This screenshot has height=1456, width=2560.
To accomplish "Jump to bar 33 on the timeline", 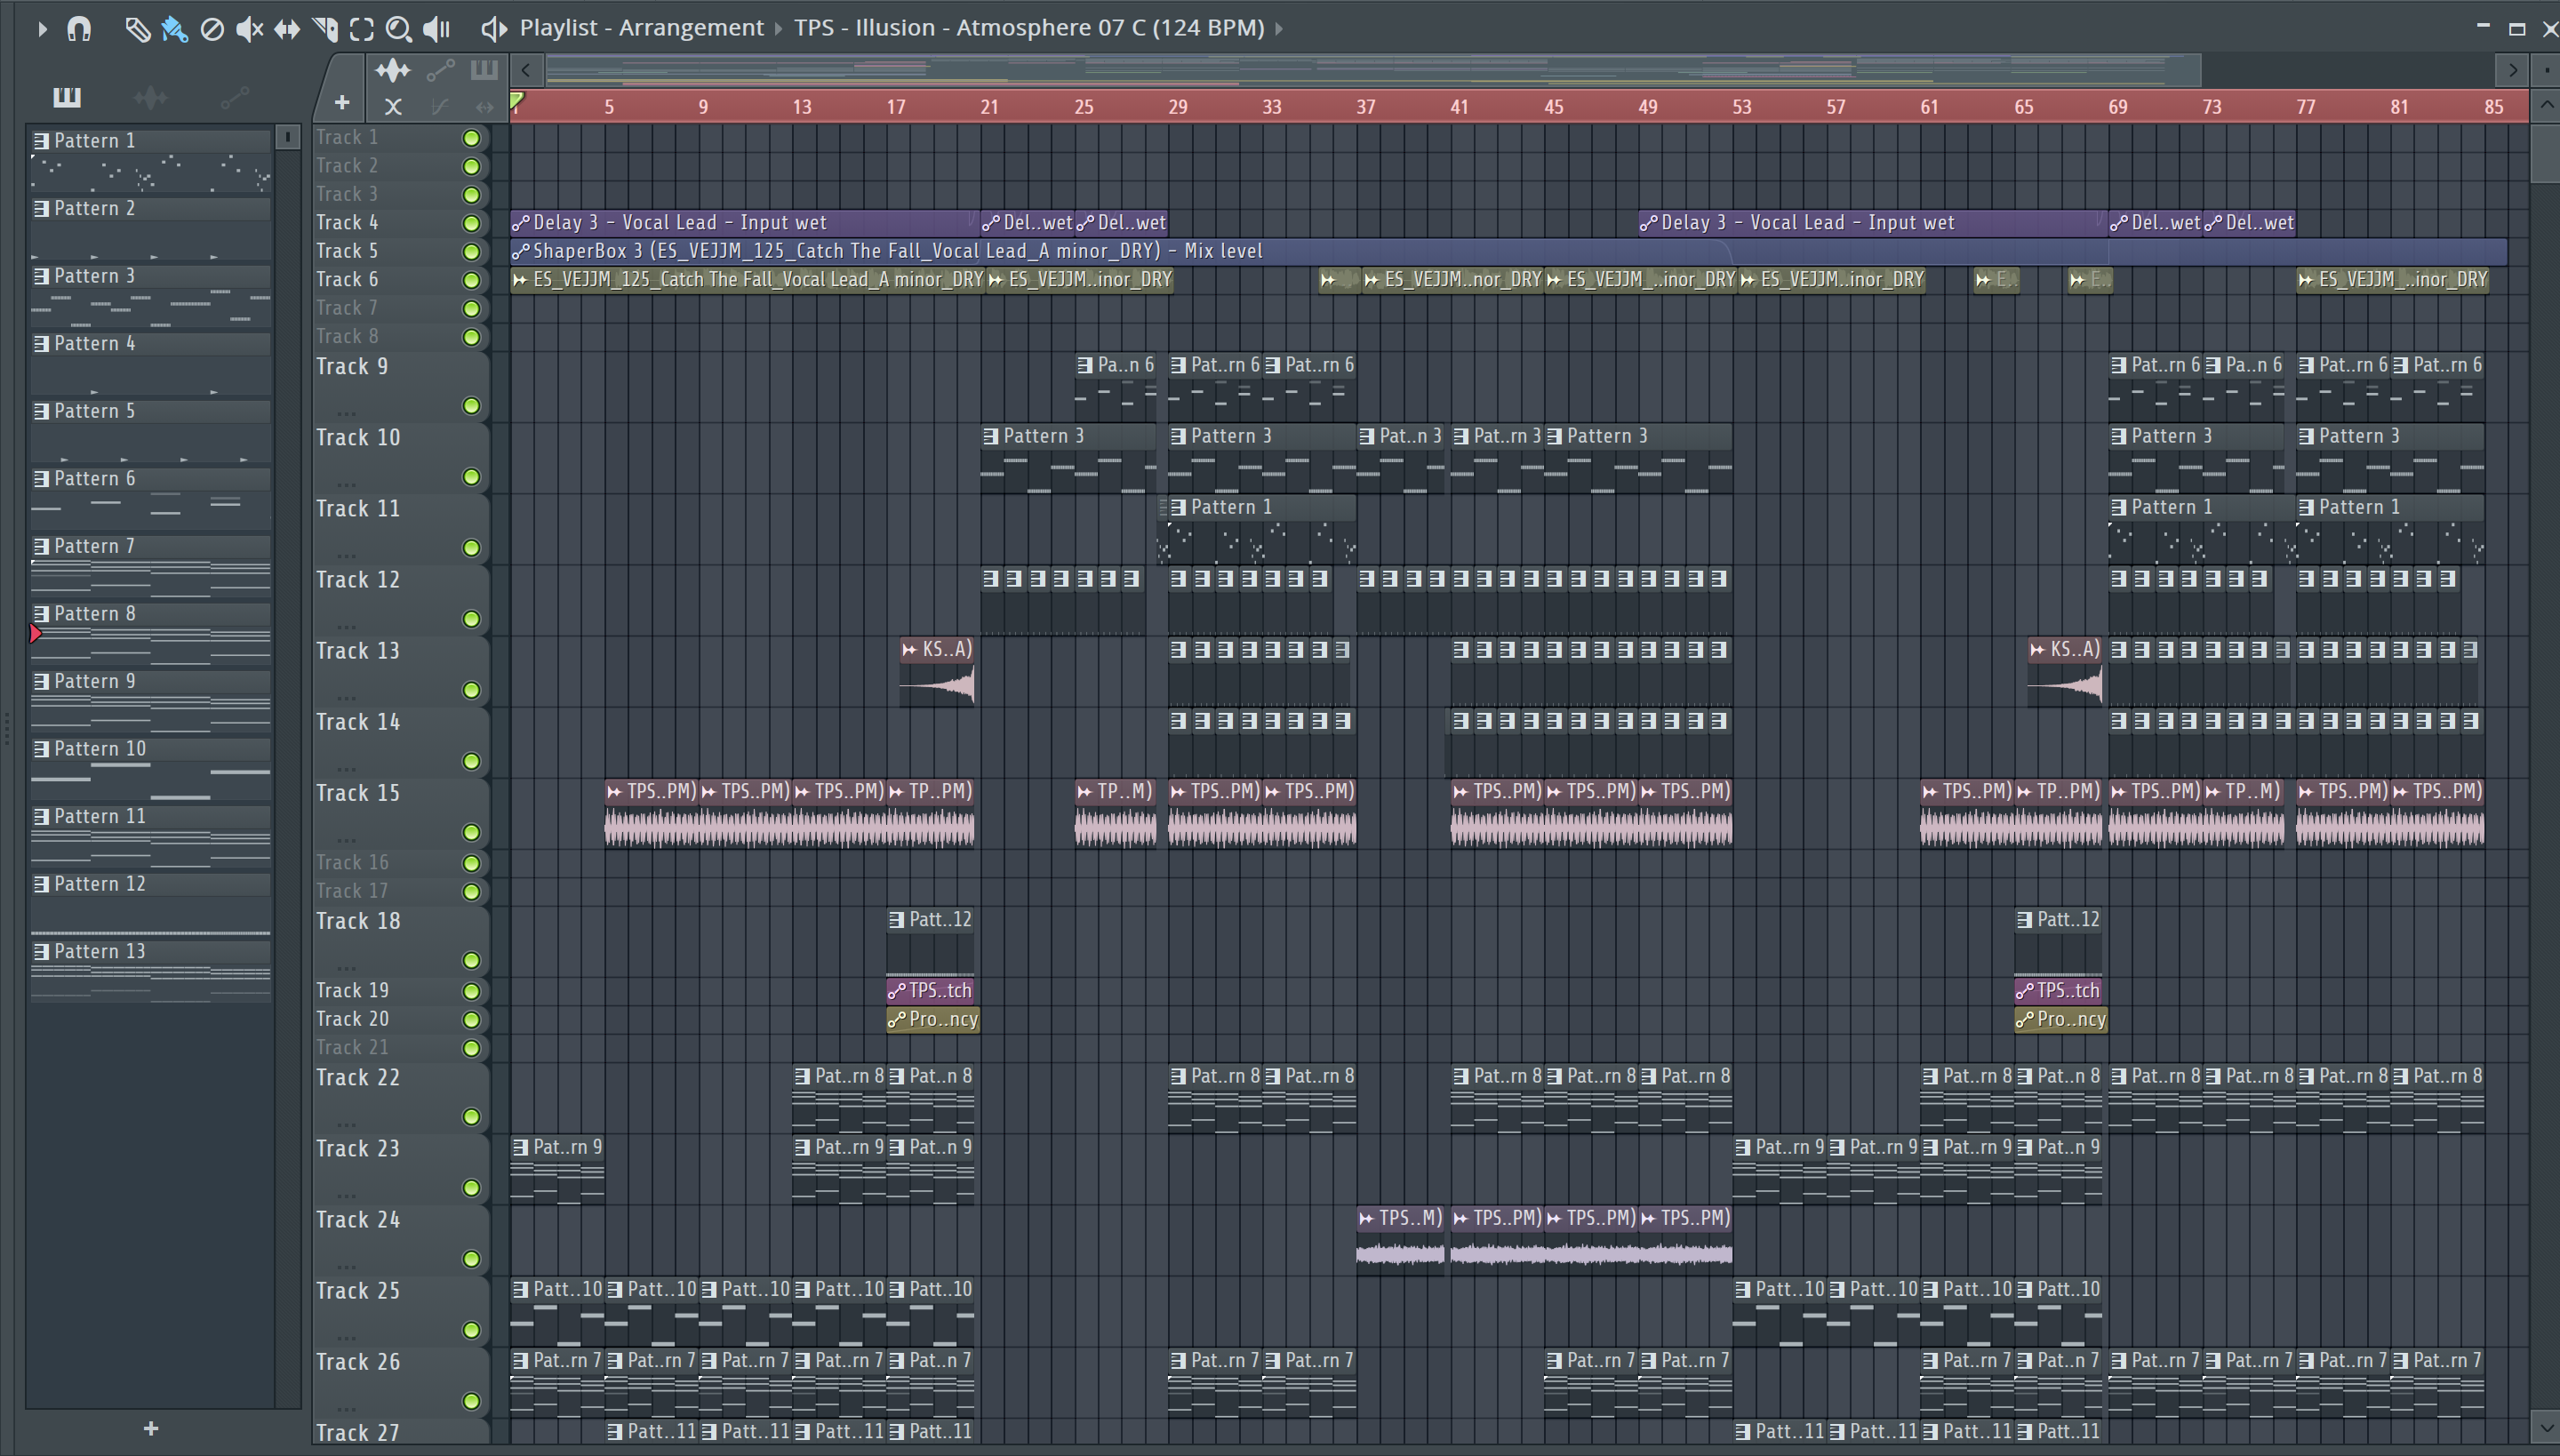I will click(1271, 107).
